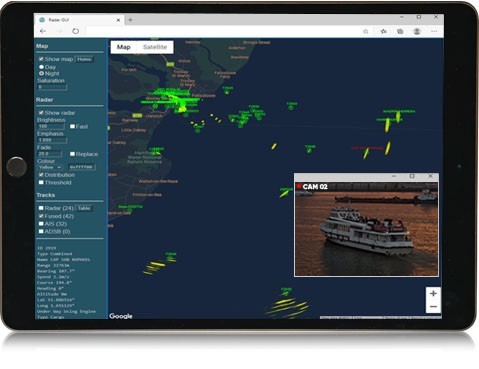Click the browser forward arrow
Viewport: 479px width, 369px height.
click(x=59, y=31)
